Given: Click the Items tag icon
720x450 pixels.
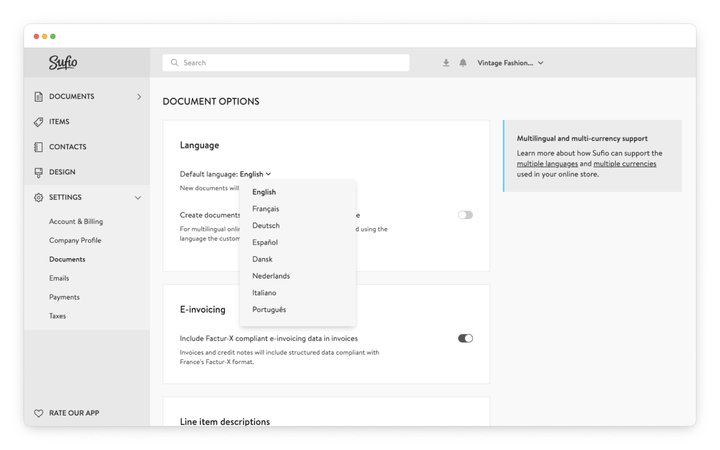Looking at the screenshot, I should [x=39, y=122].
